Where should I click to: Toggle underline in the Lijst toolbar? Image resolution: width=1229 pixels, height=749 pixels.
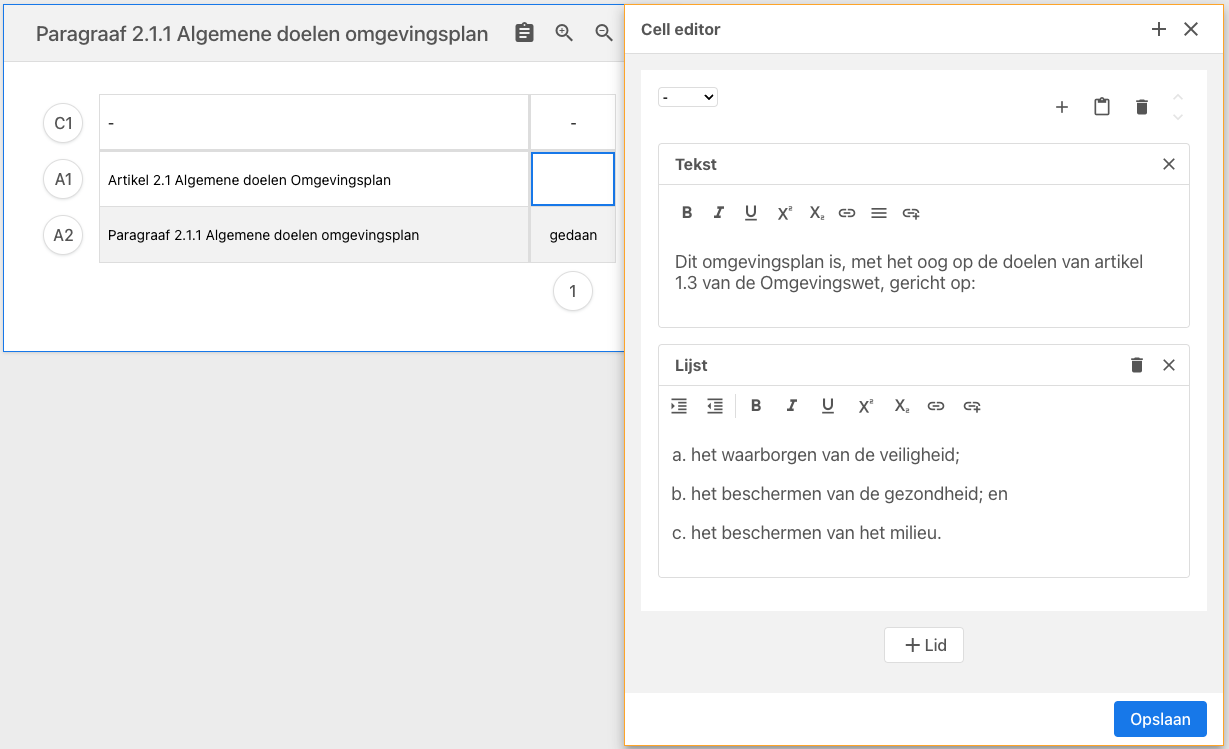[827, 406]
